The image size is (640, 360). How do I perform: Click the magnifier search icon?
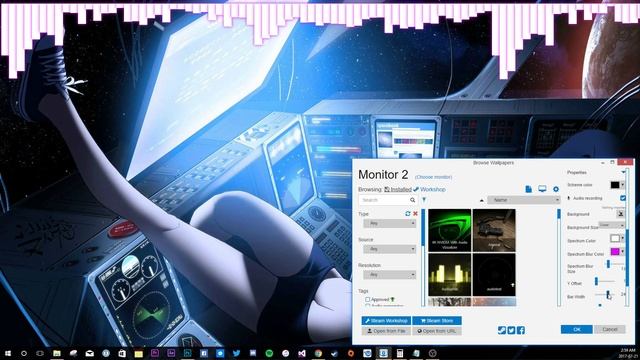click(413, 200)
